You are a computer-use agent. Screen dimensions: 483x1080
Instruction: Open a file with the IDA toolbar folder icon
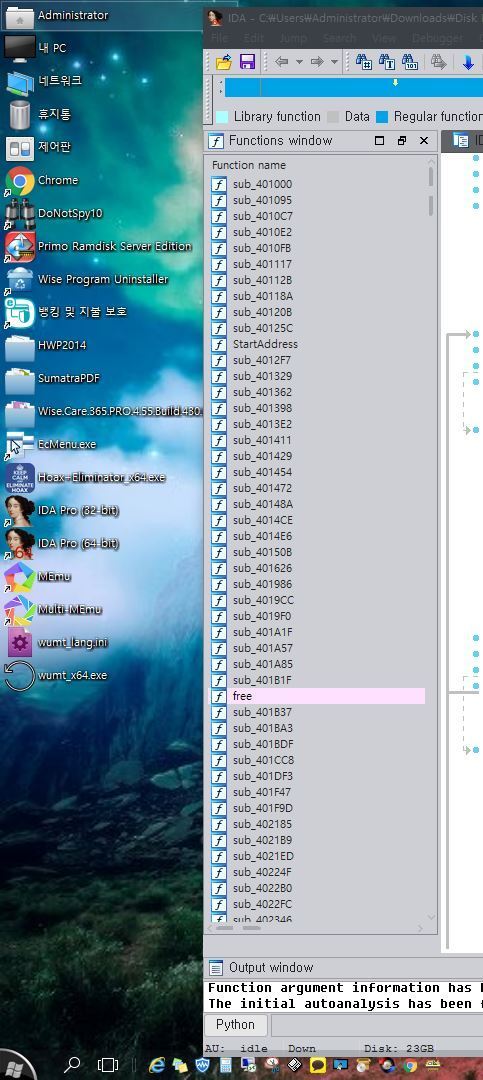[223, 62]
